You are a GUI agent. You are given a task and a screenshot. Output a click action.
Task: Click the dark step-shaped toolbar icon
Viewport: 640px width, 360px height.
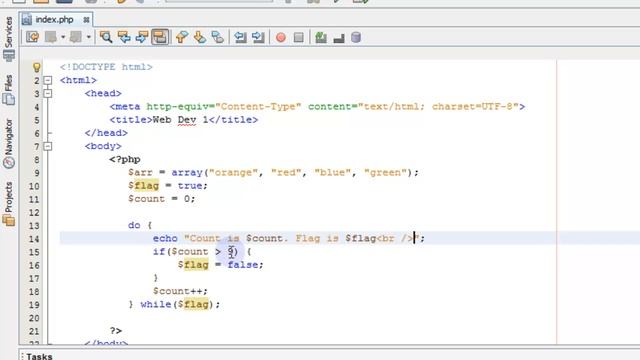tap(339, 38)
